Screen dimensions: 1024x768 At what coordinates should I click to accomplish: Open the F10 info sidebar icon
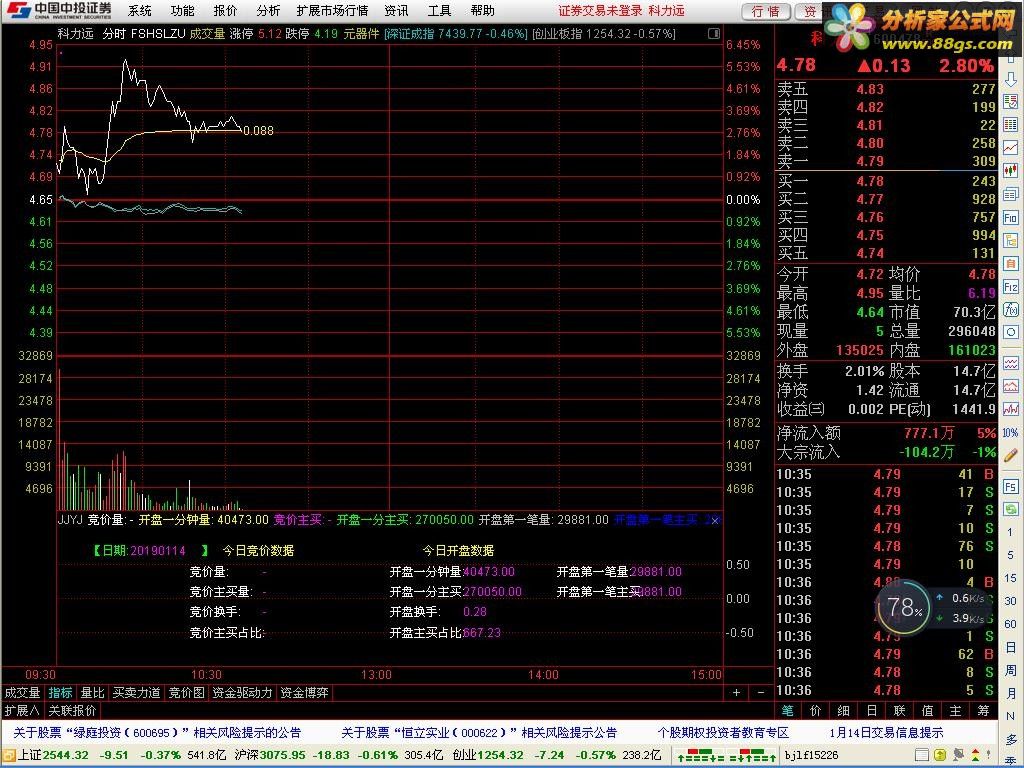point(1010,217)
